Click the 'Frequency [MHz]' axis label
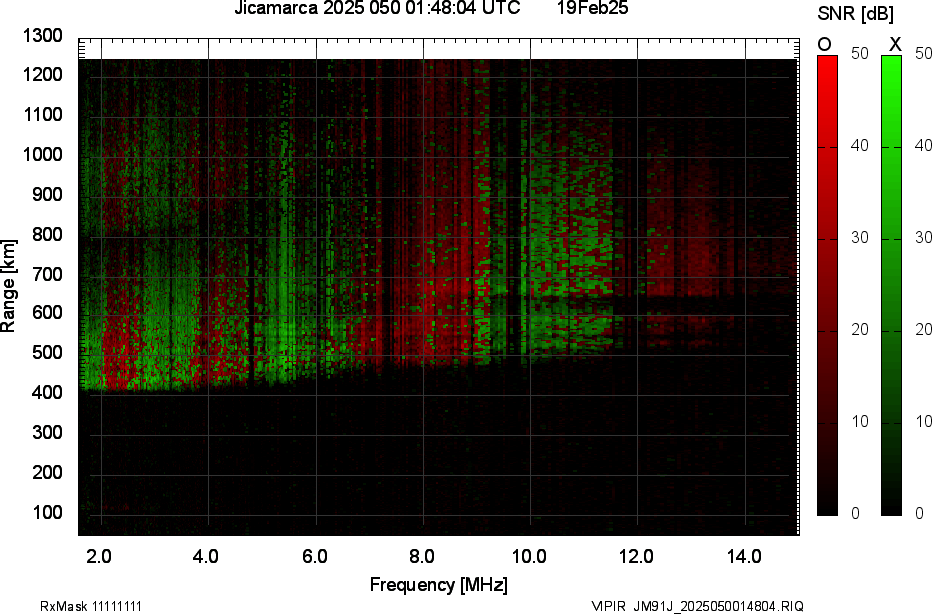 [x=439, y=584]
